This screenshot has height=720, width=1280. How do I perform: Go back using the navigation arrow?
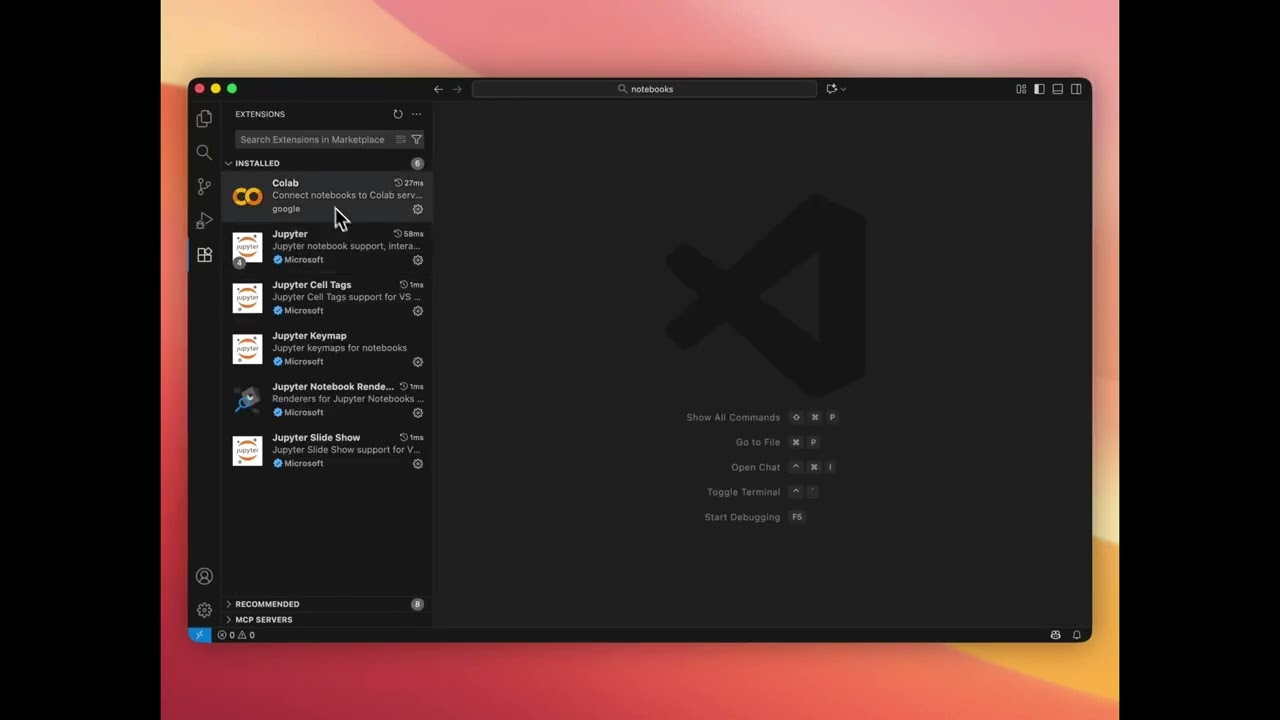click(438, 89)
